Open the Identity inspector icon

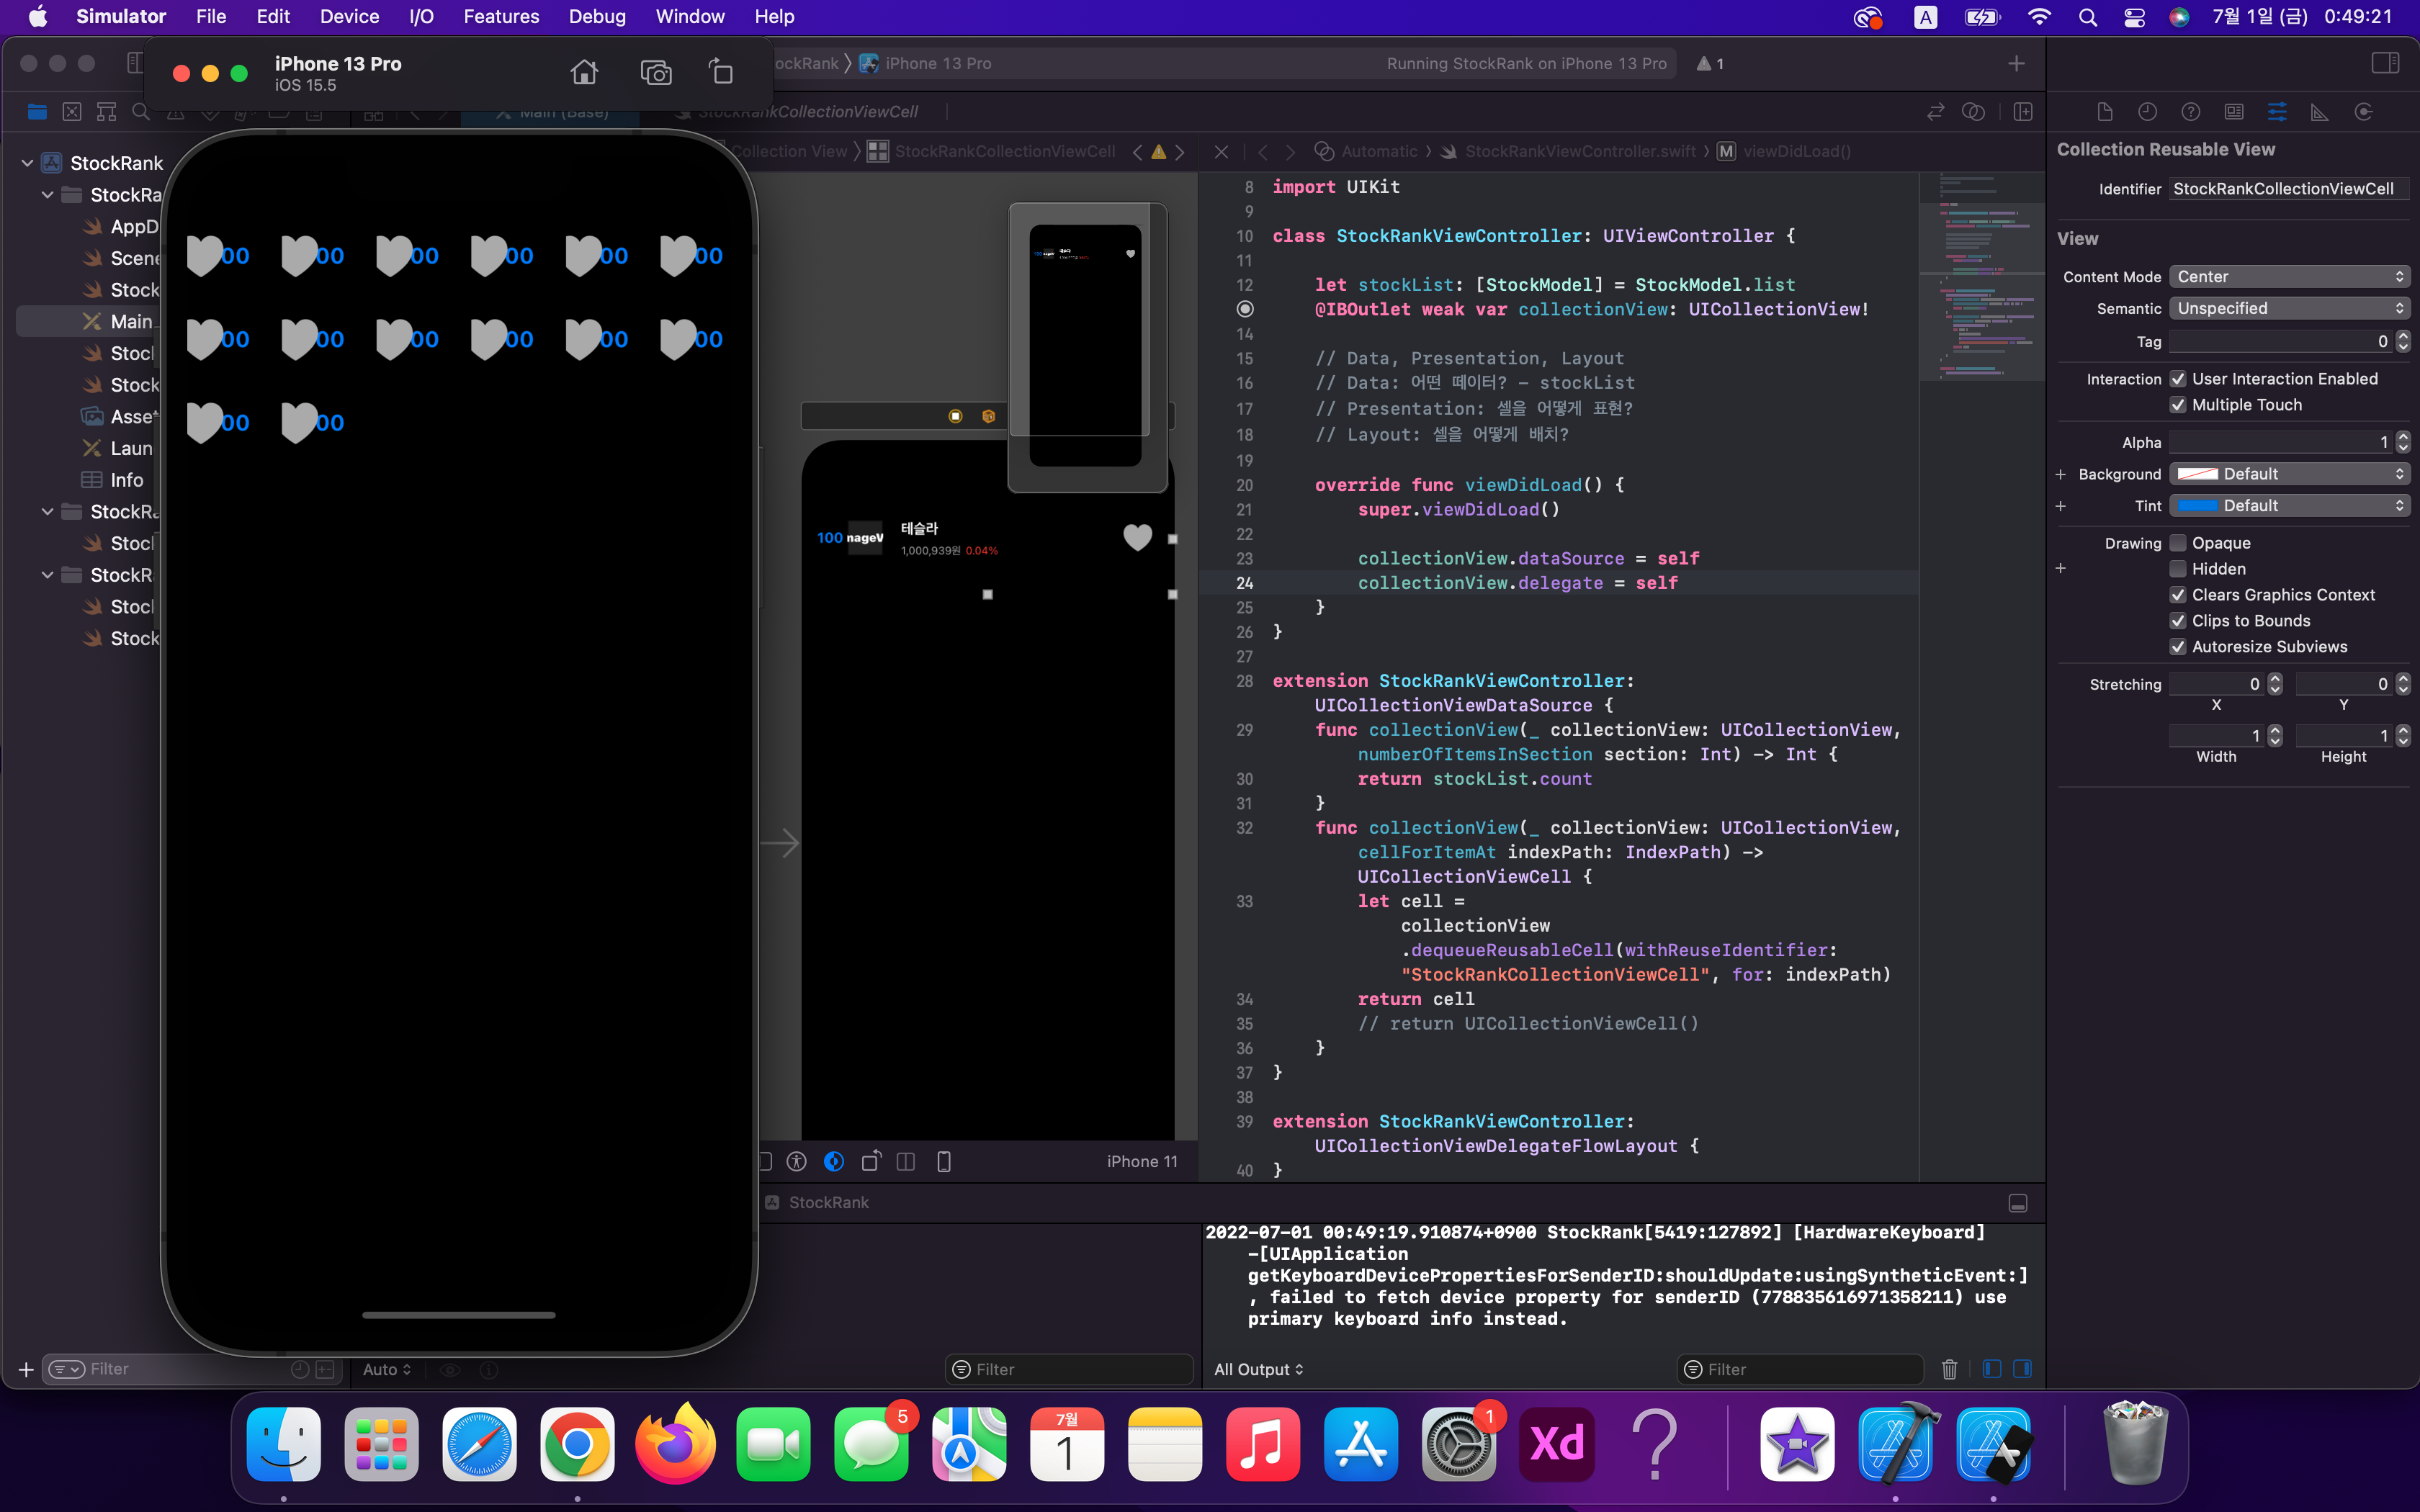[2233, 112]
